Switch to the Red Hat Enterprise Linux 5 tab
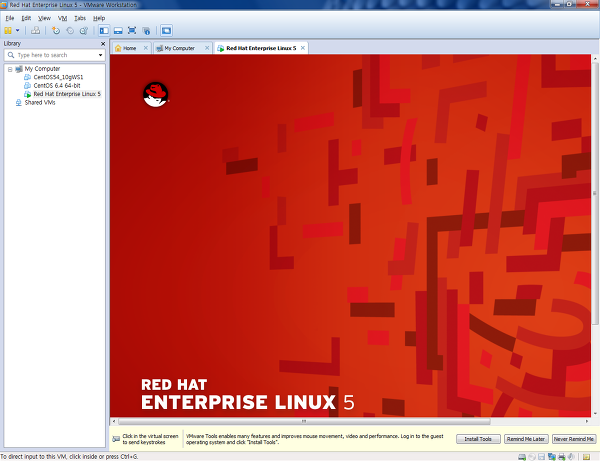This screenshot has width=600, height=461. coord(261,48)
